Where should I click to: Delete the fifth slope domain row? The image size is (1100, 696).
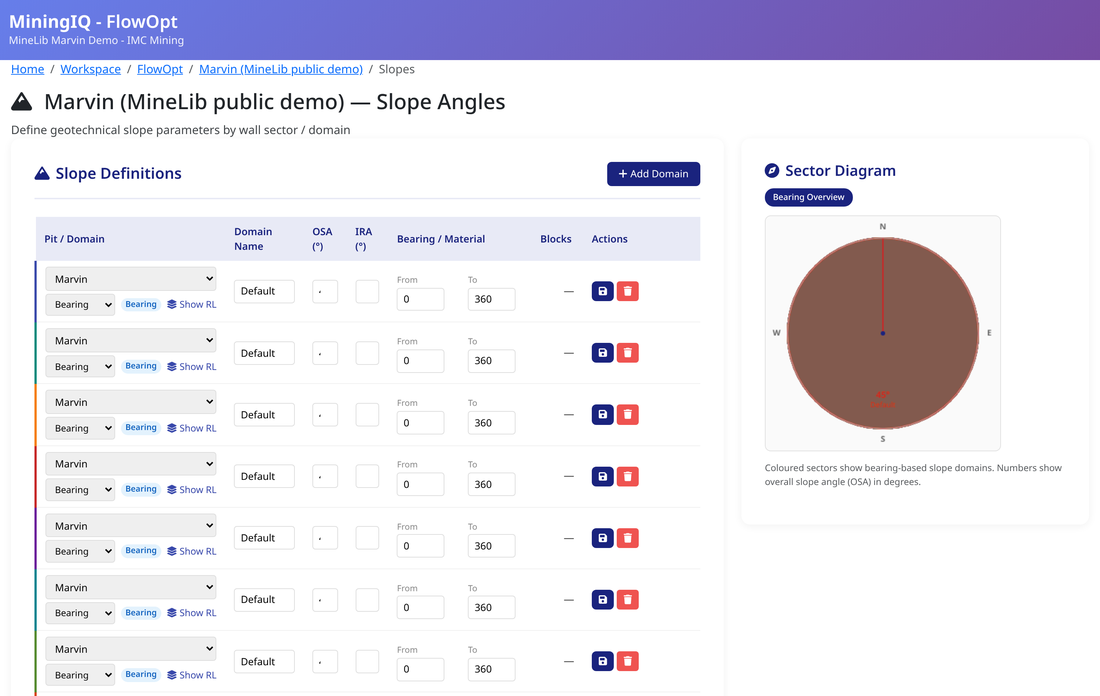[x=628, y=538]
